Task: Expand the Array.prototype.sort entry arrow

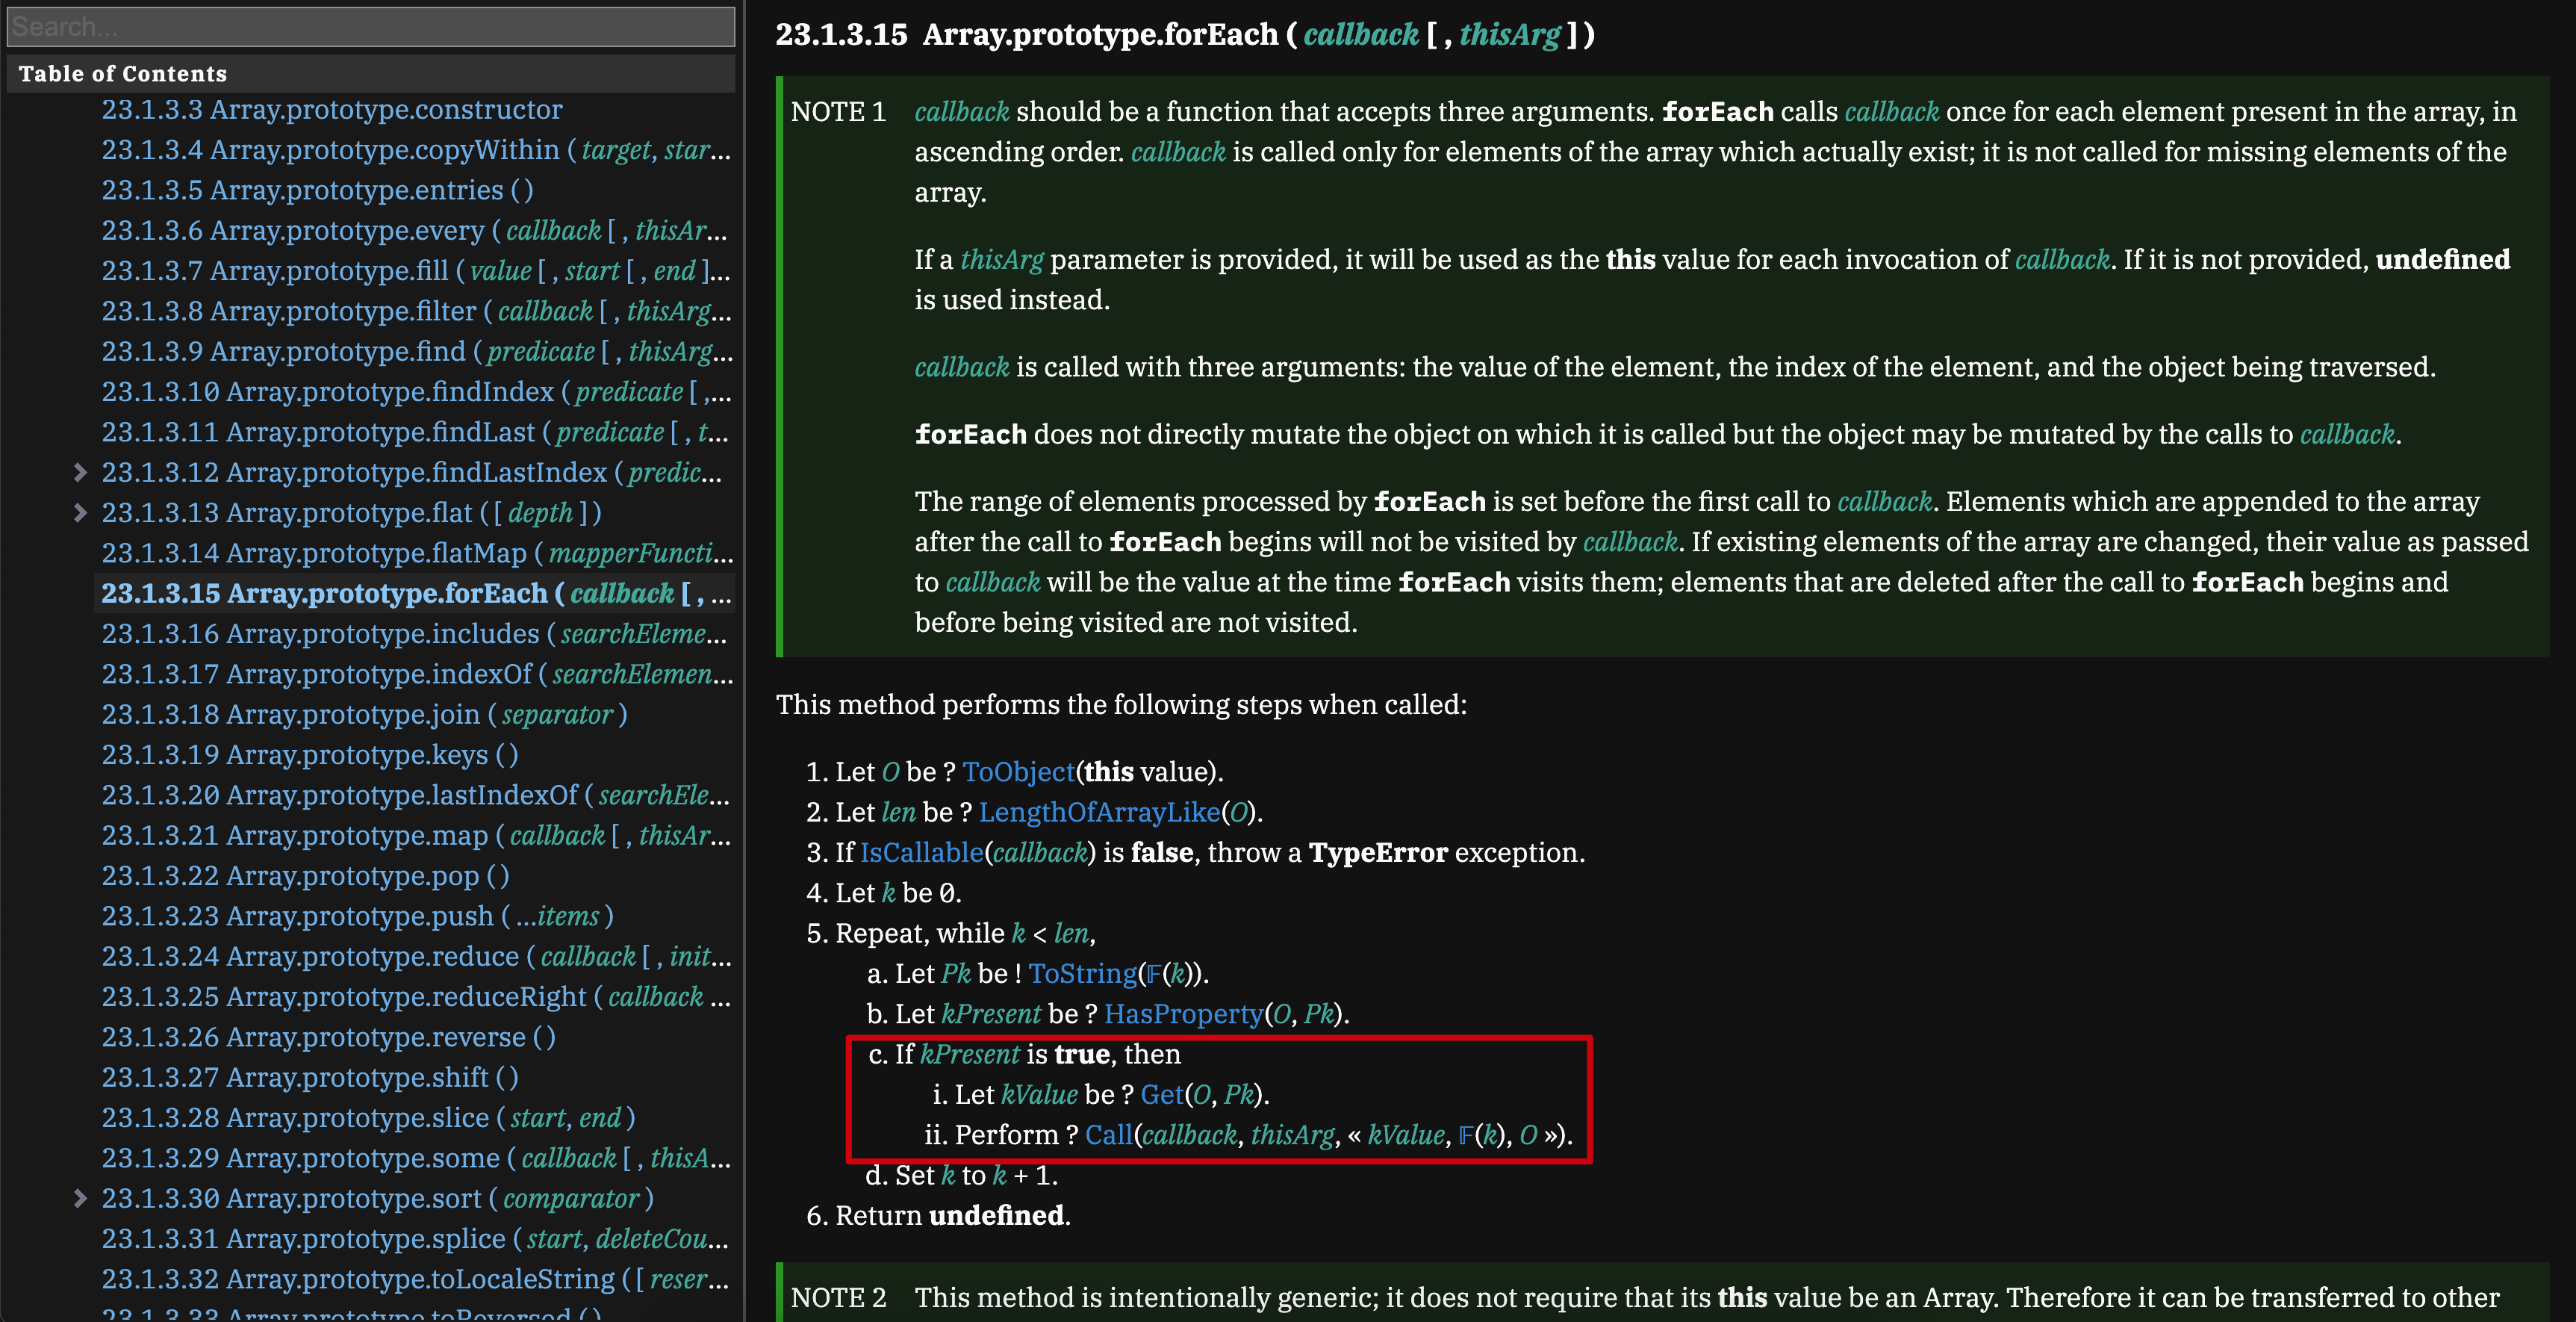Action: point(80,1198)
